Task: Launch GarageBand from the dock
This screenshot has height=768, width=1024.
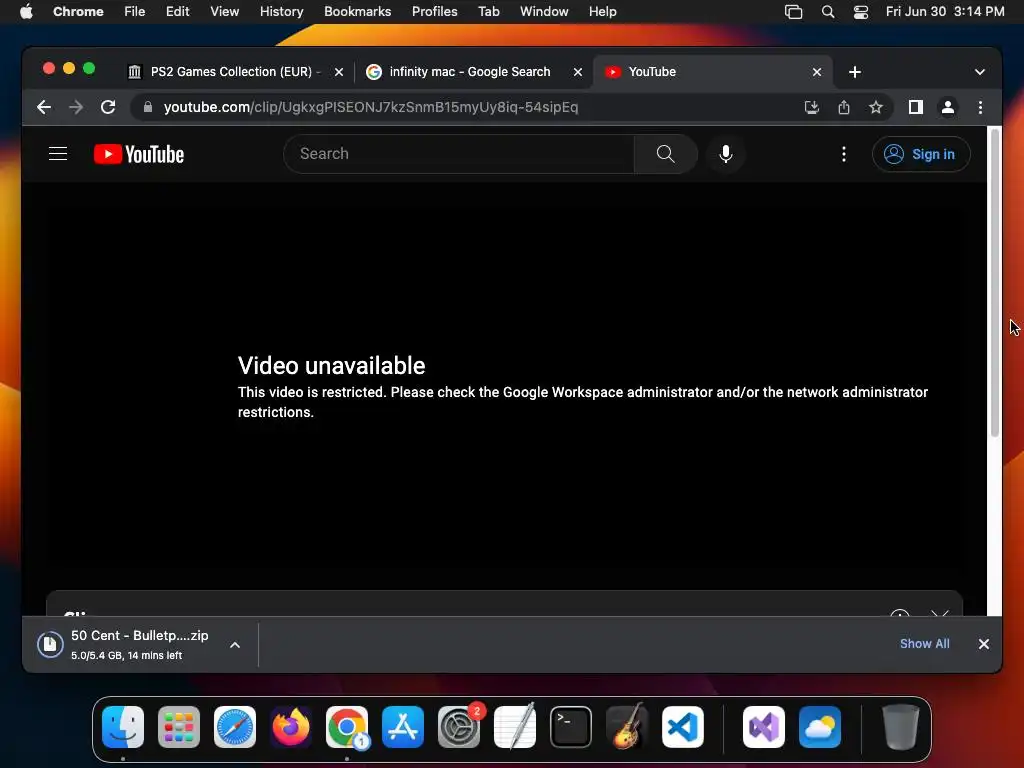Action: click(627, 727)
